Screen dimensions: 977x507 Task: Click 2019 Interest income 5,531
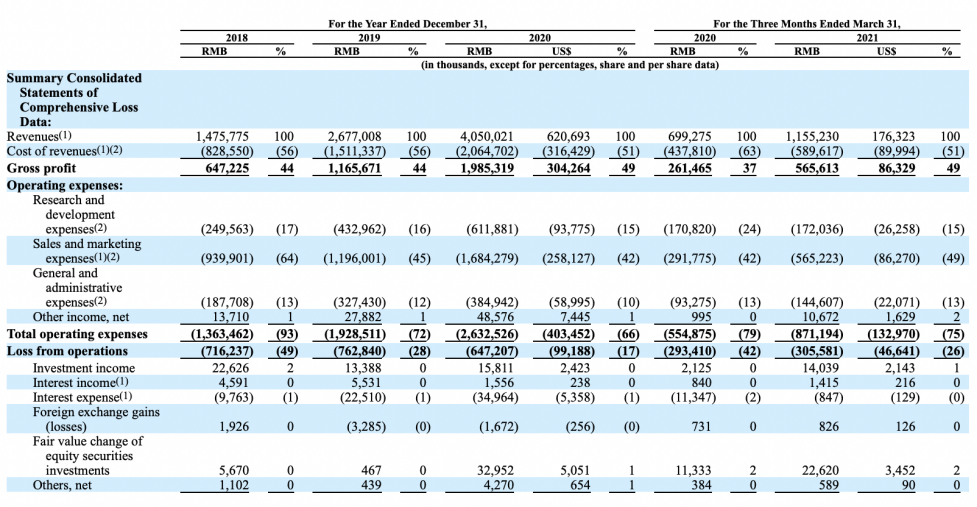[x=365, y=383]
